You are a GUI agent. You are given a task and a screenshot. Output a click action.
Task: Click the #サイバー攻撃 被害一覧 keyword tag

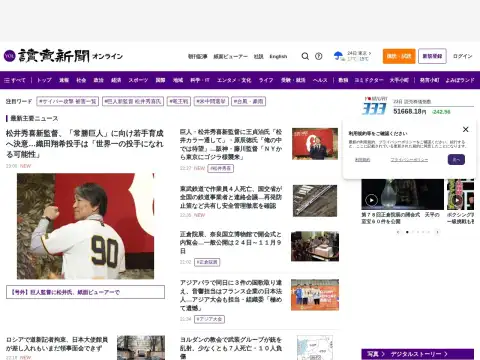[68, 101]
